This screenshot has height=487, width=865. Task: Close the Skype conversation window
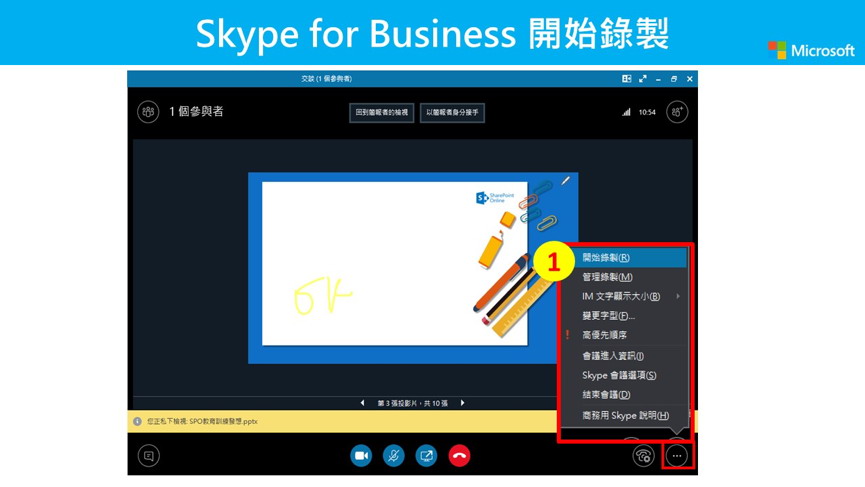(690, 79)
